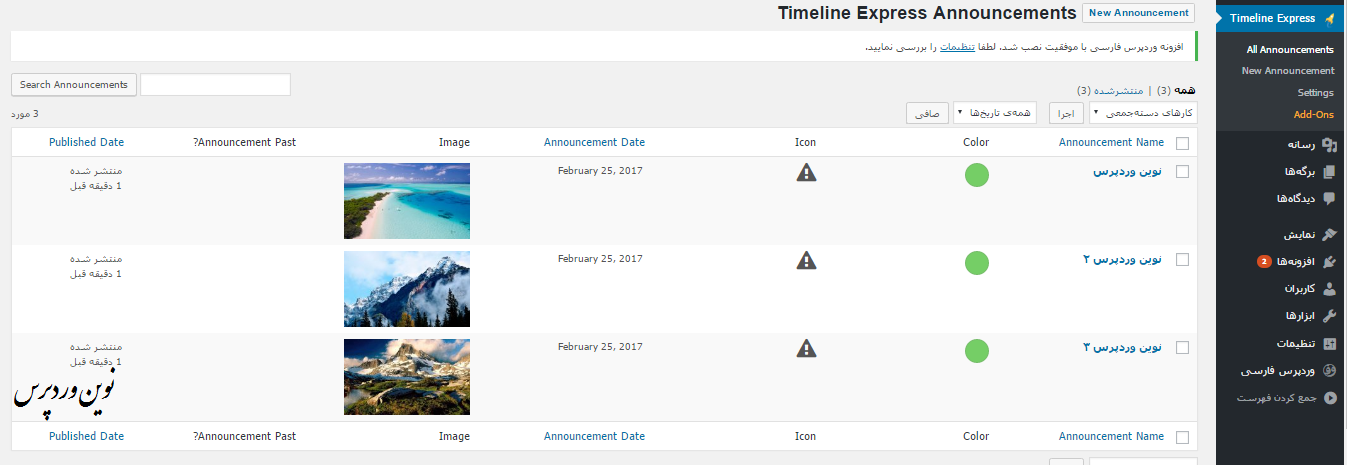
Task: Select the checkbox for نوین وردپرس ۳
Action: (x=1183, y=348)
